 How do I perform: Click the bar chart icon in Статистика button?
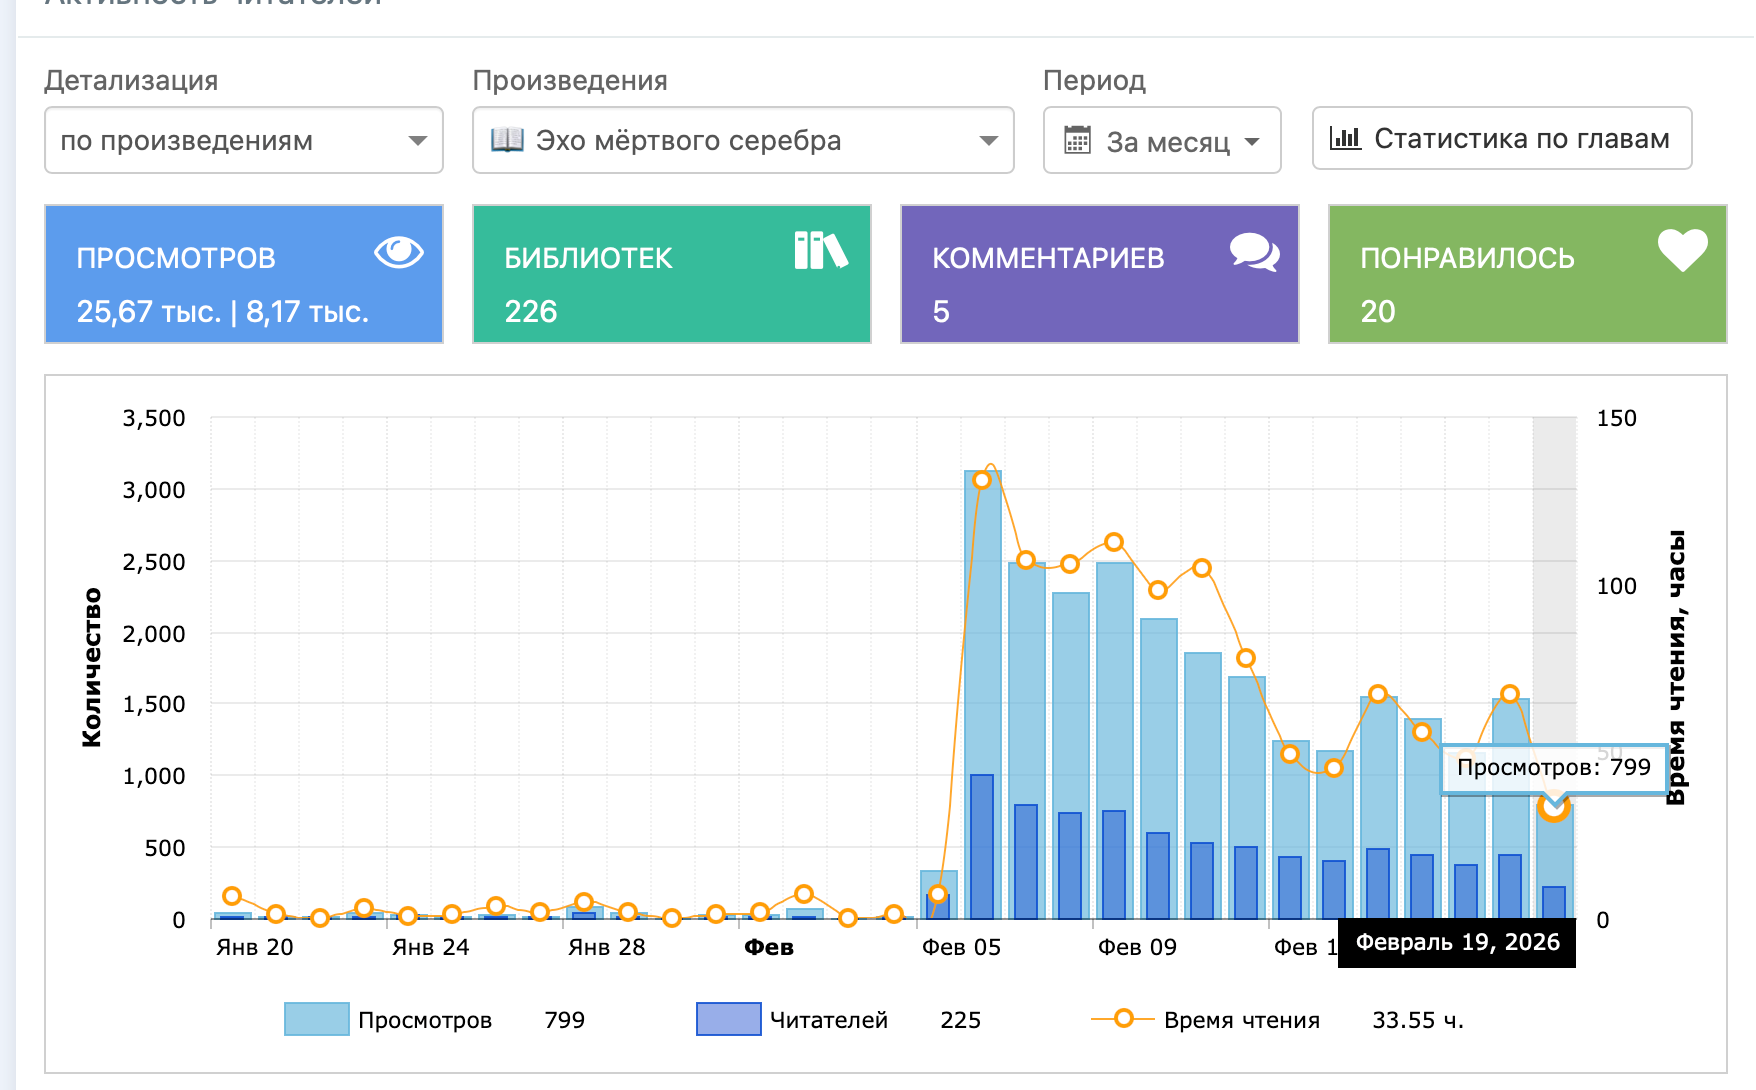[1345, 138]
